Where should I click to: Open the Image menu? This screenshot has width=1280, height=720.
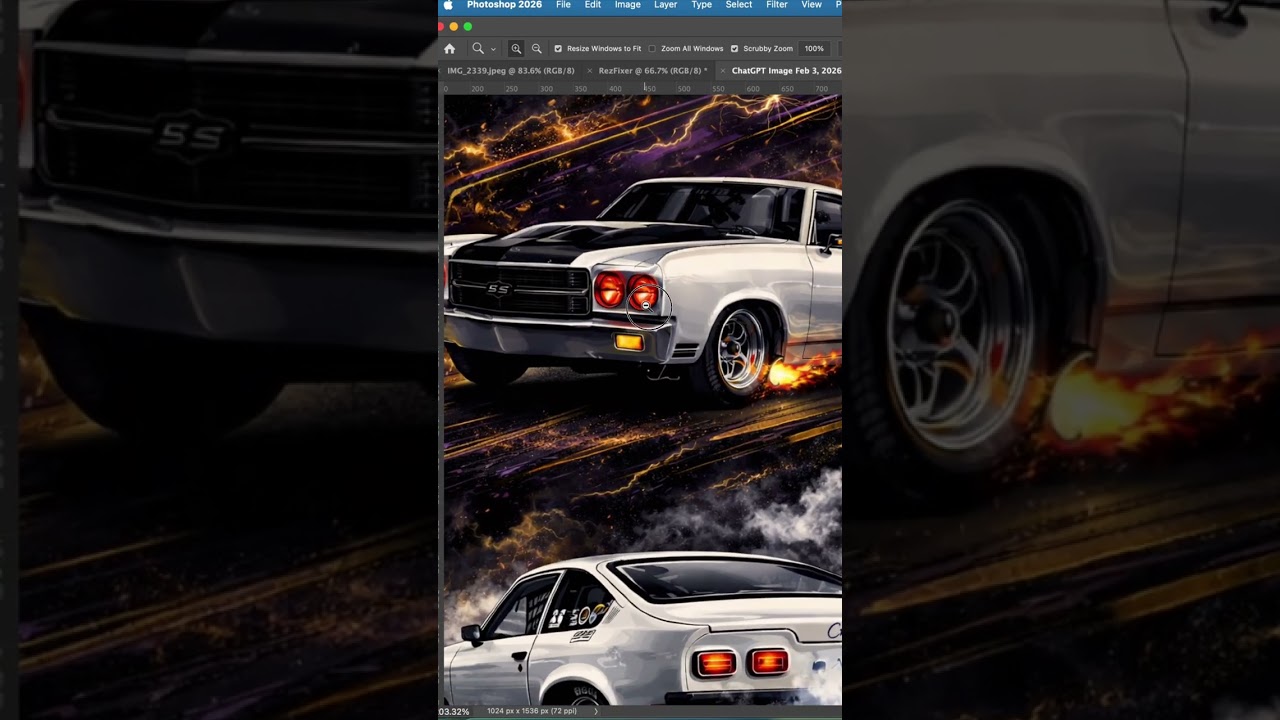(x=628, y=5)
